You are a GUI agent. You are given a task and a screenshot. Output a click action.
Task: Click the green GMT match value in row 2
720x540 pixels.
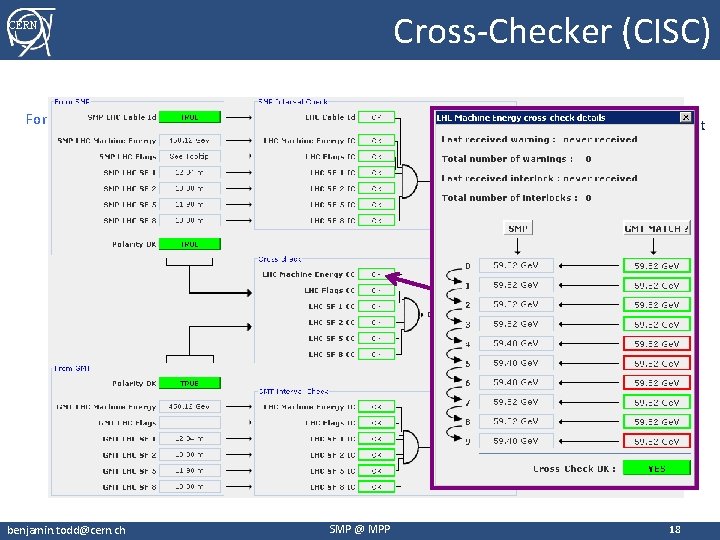657,304
